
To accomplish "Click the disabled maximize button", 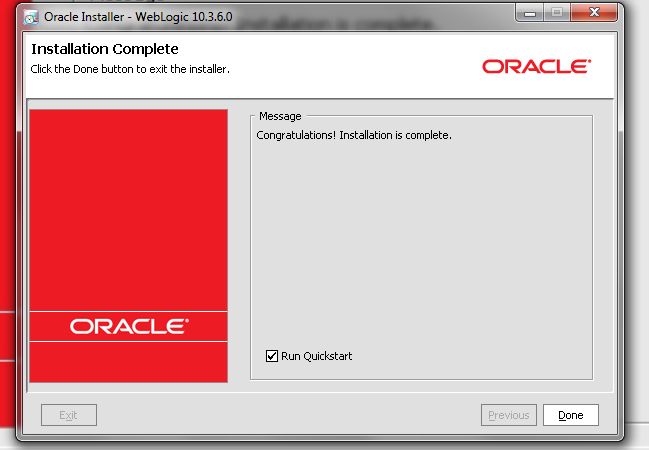I will point(557,12).
